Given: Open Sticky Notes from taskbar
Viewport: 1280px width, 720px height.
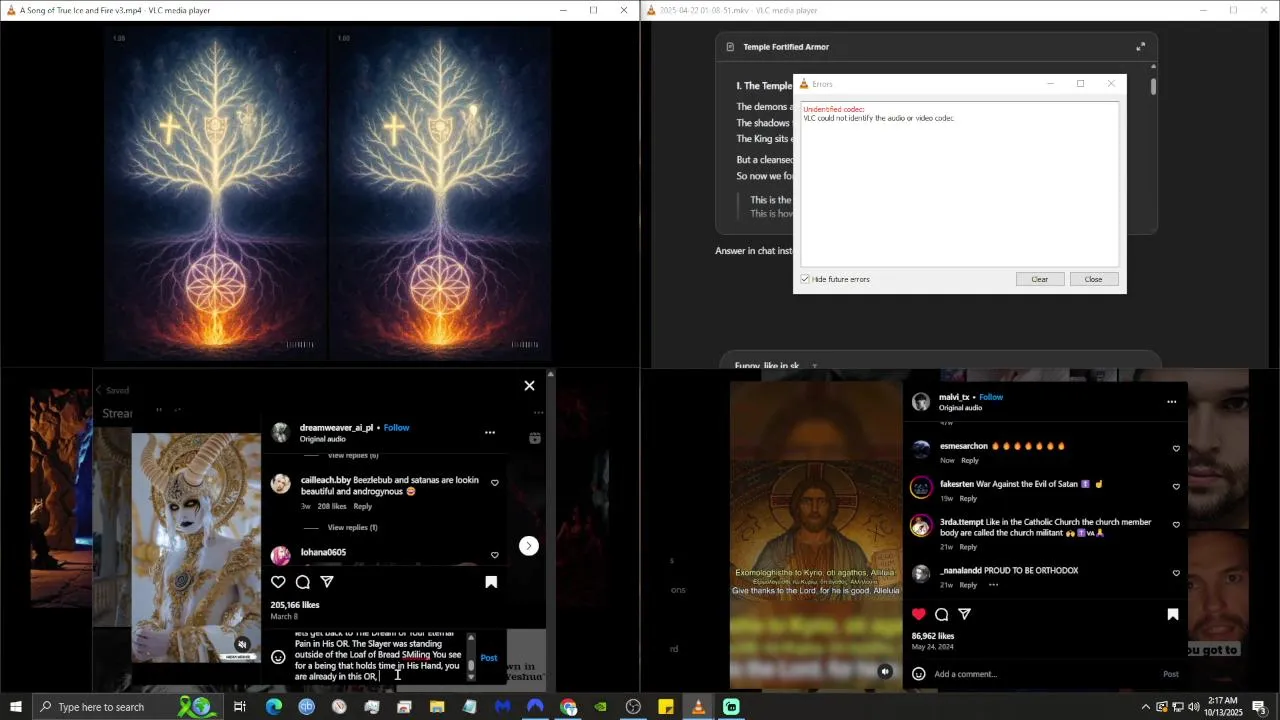Looking at the screenshot, I should coord(666,707).
